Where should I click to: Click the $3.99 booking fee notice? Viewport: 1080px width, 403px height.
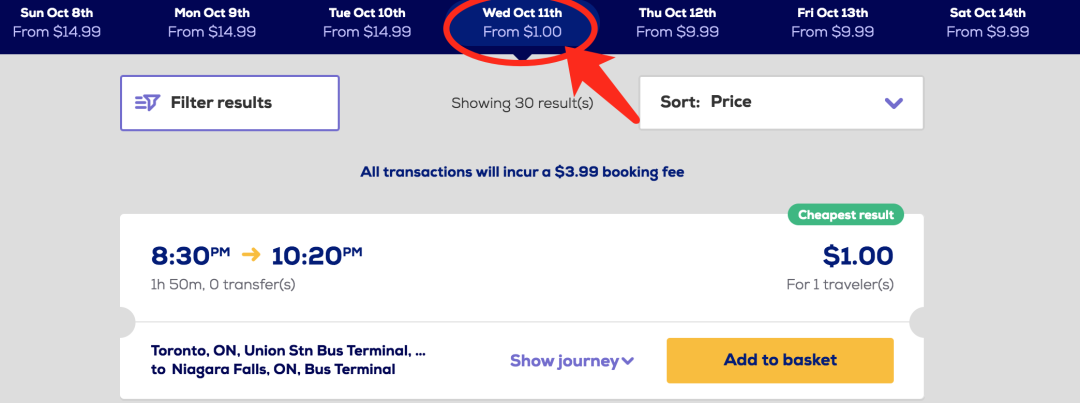tap(522, 172)
